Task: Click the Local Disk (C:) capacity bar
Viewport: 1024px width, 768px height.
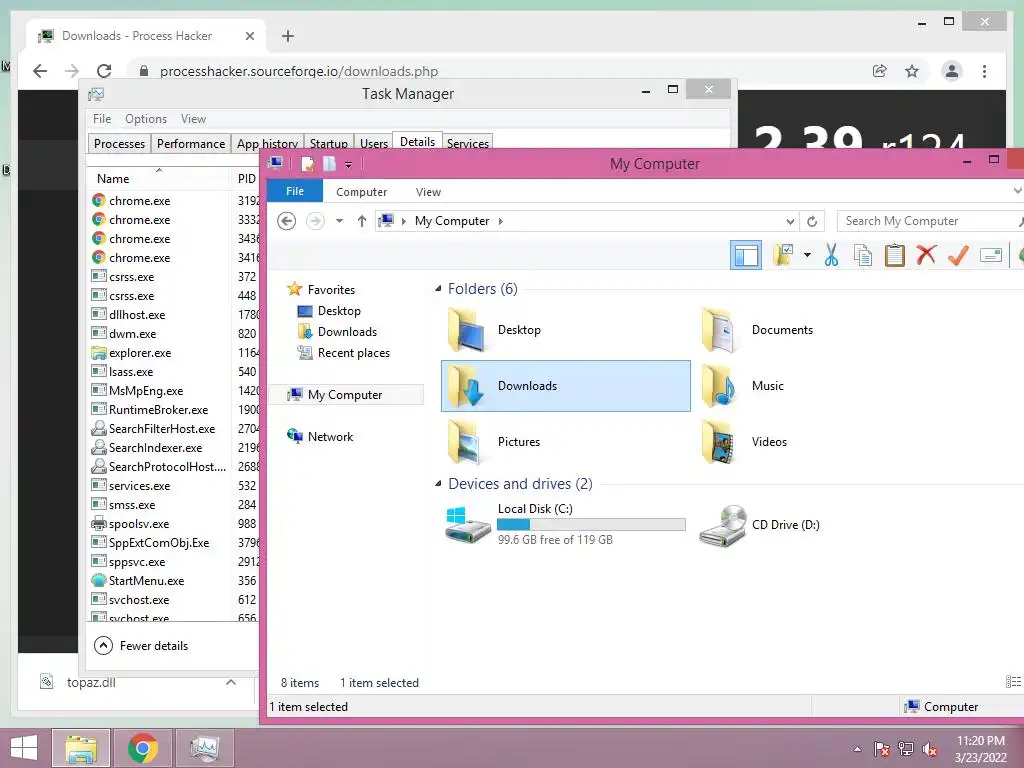Action: (591, 524)
